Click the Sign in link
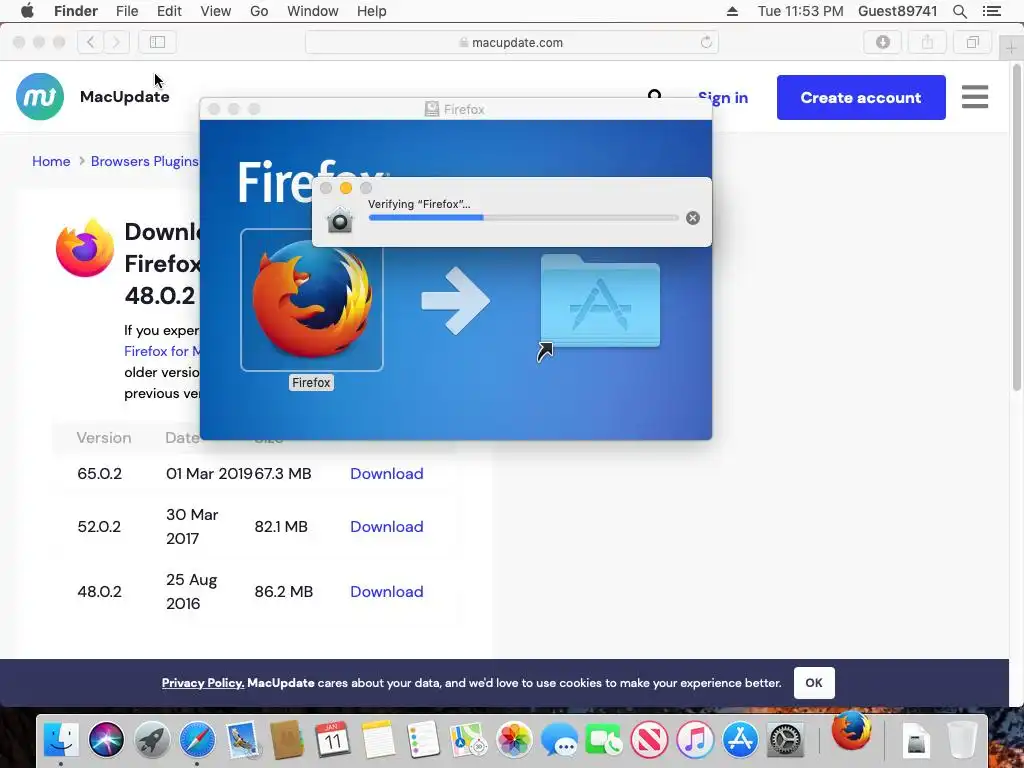This screenshot has height=768, width=1024. (x=723, y=98)
